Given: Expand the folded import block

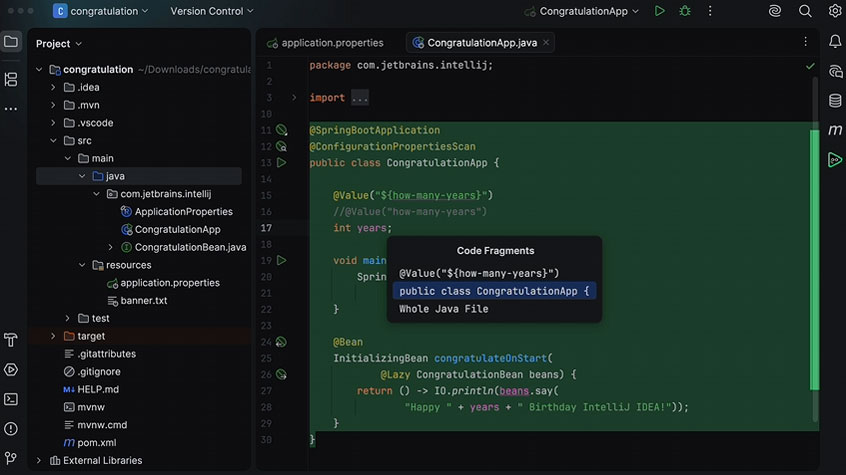Looking at the screenshot, I should 293,98.
